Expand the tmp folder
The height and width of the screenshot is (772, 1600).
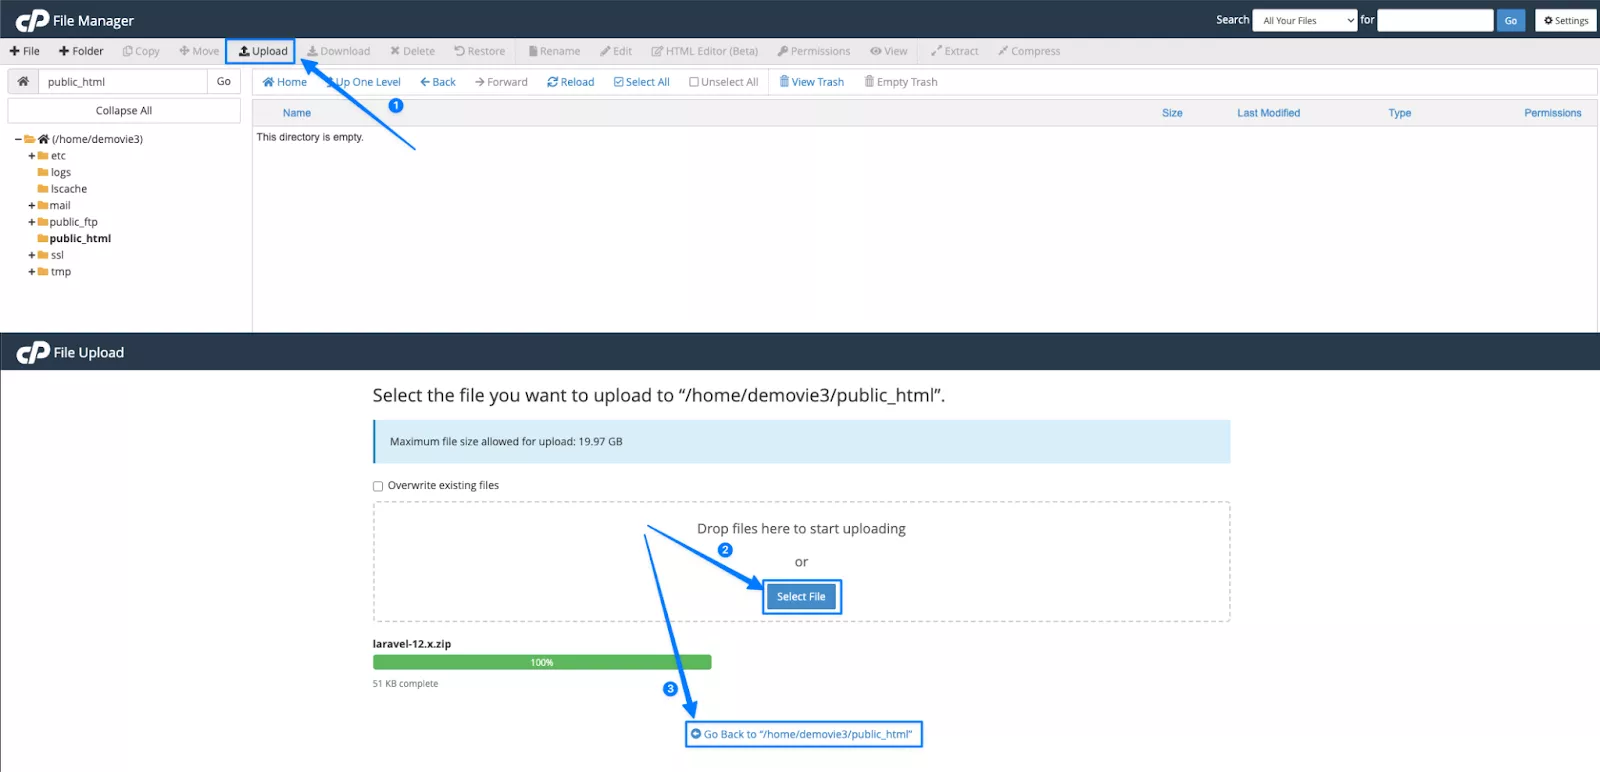tap(31, 271)
